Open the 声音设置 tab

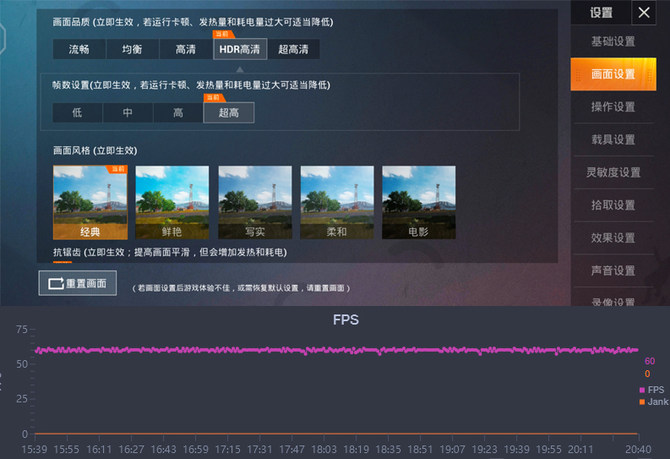point(612,271)
